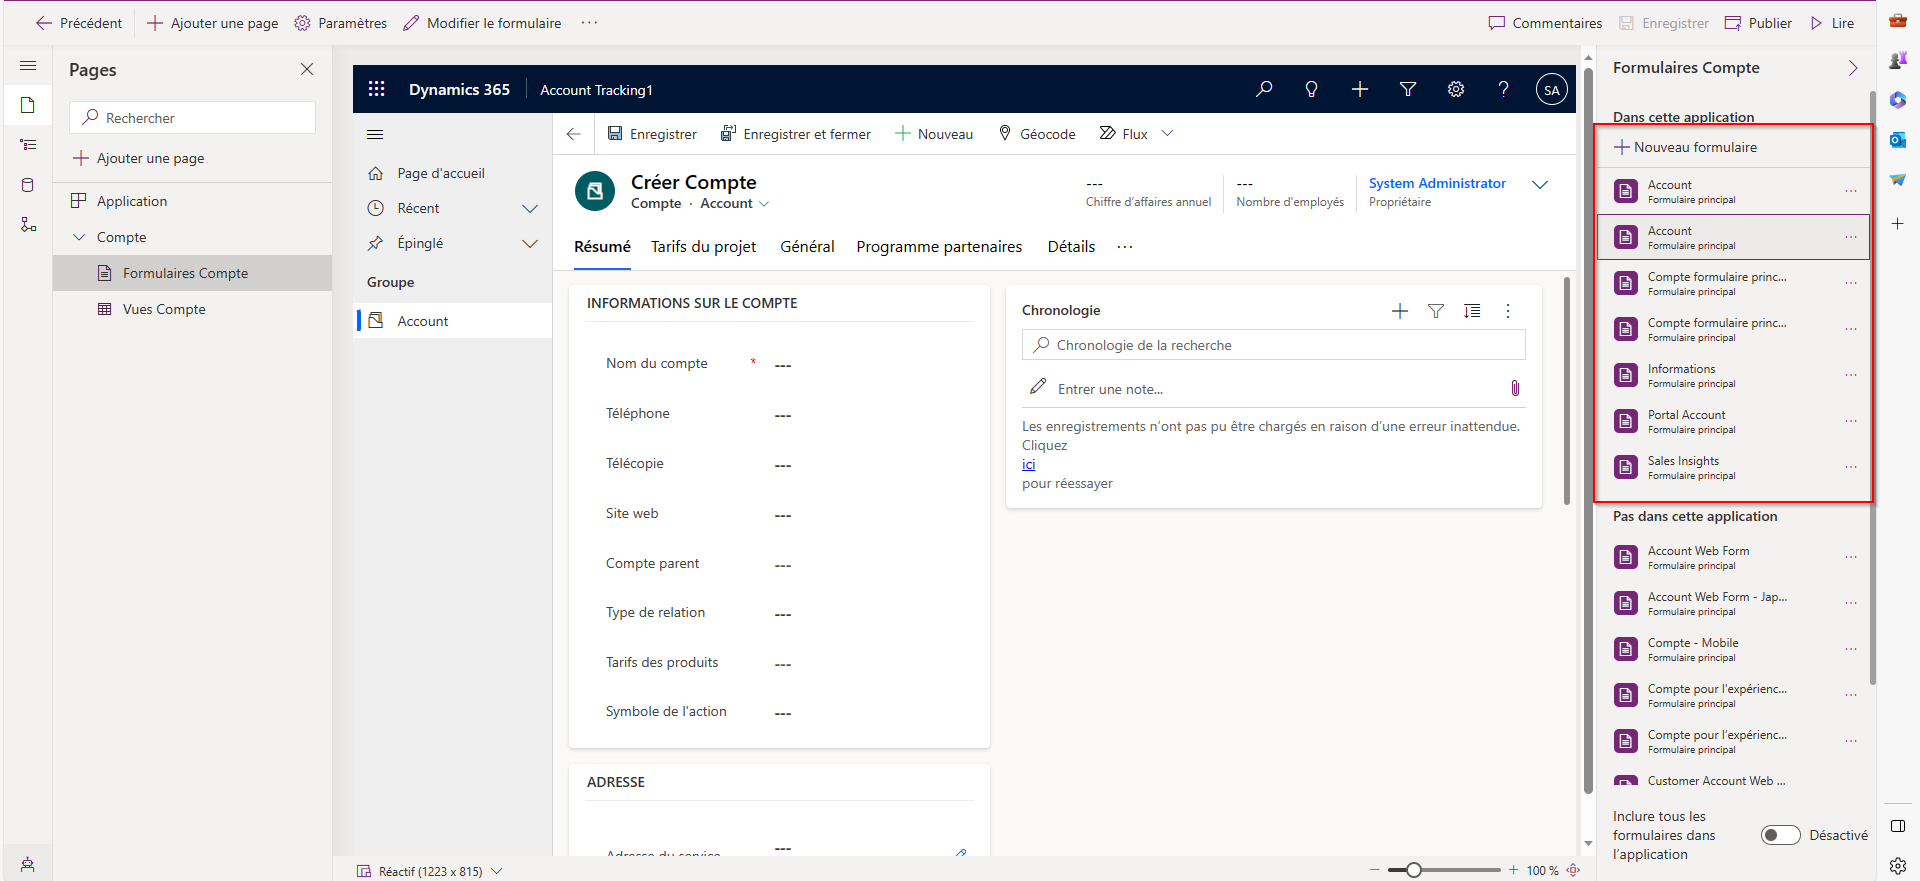Open the lightbulb assistant icon
This screenshot has height=881, width=1920.
(x=1311, y=89)
